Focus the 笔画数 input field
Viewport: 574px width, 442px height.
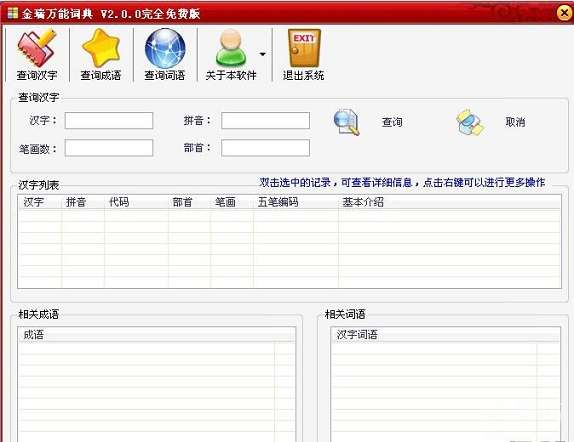click(x=109, y=148)
